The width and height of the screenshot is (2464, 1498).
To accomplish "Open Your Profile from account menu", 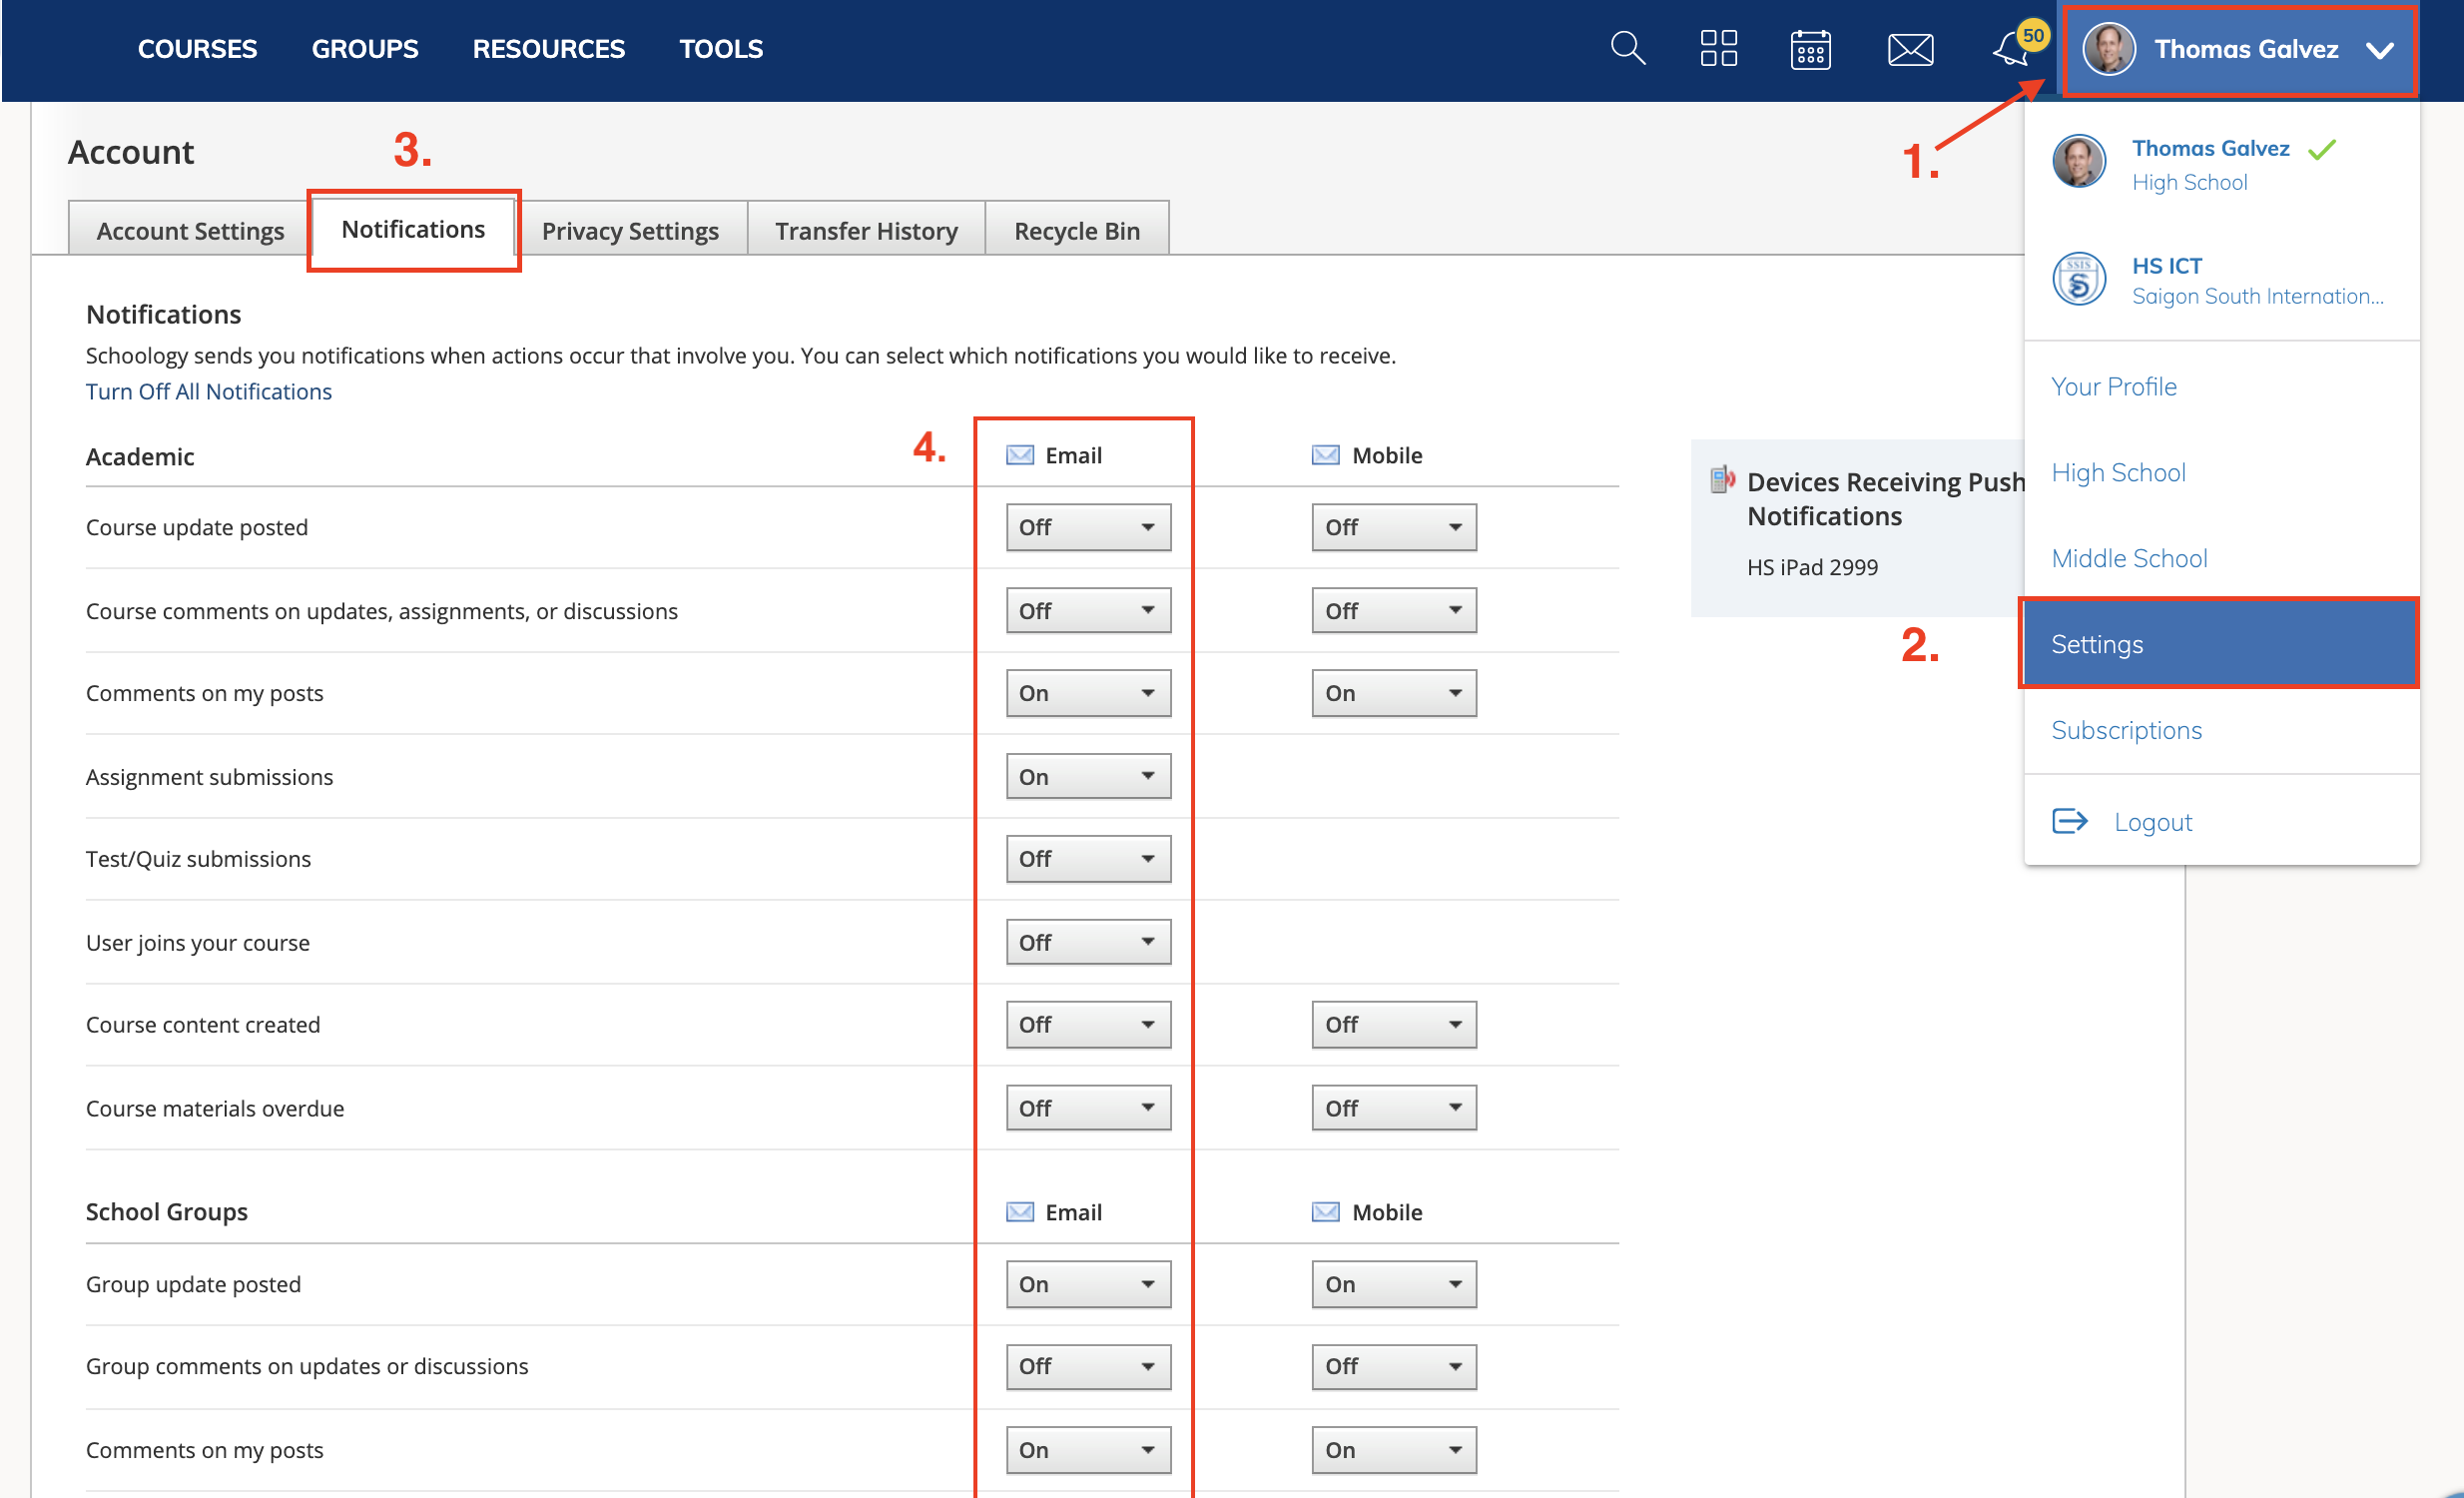I will 2114,386.
